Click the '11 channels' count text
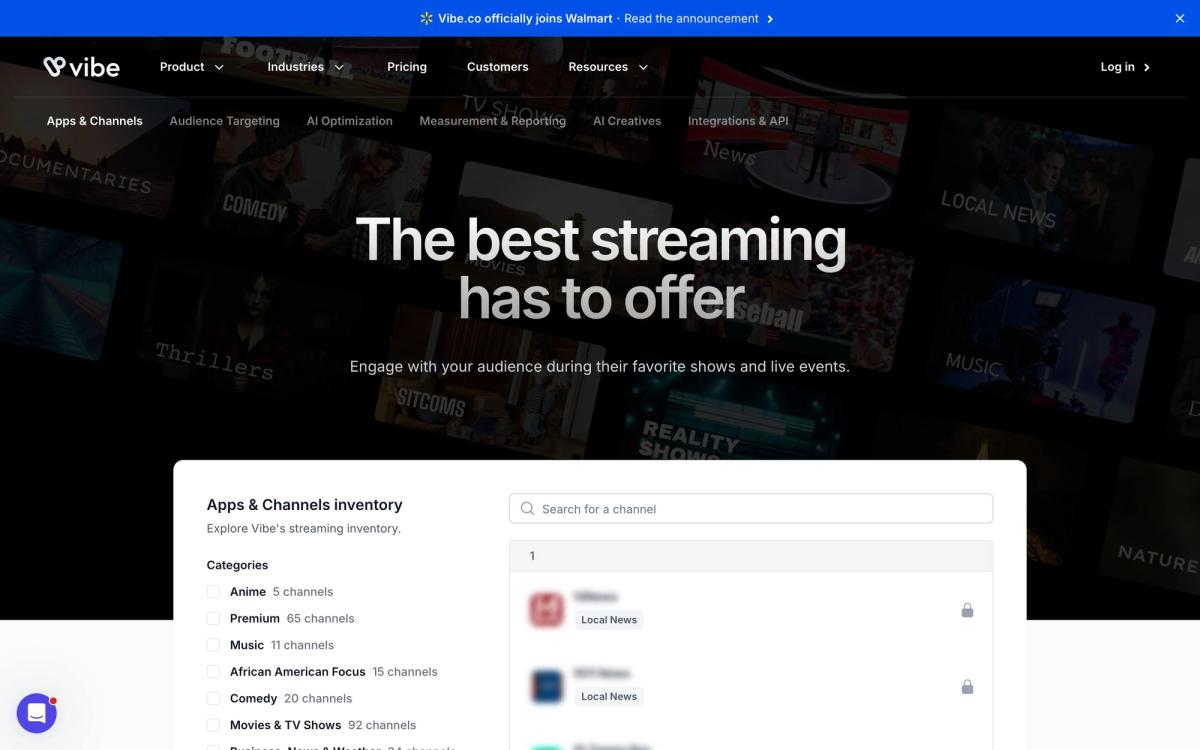Viewport: 1200px width, 750px height. coord(302,645)
